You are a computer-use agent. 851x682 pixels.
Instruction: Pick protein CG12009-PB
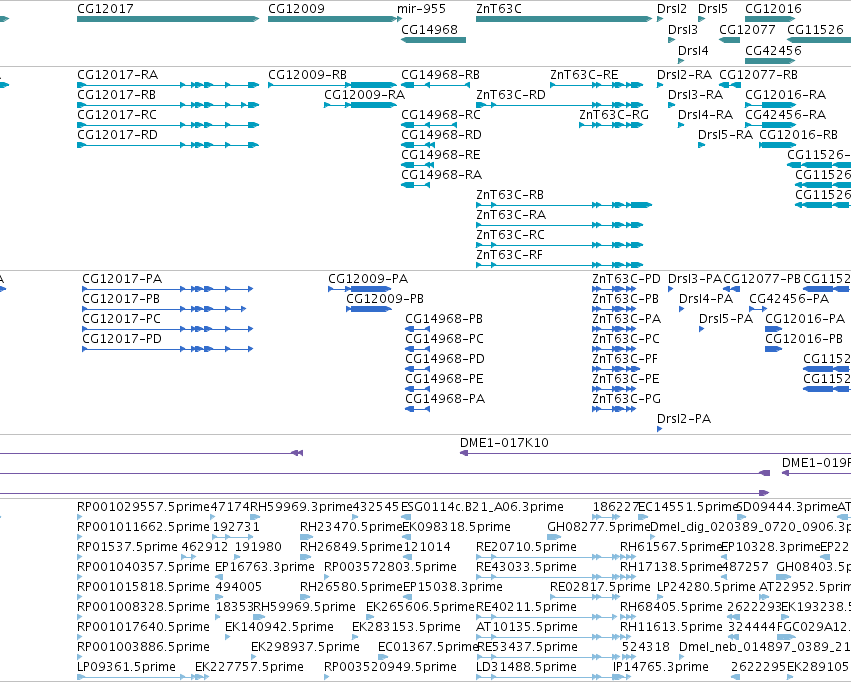point(385,298)
